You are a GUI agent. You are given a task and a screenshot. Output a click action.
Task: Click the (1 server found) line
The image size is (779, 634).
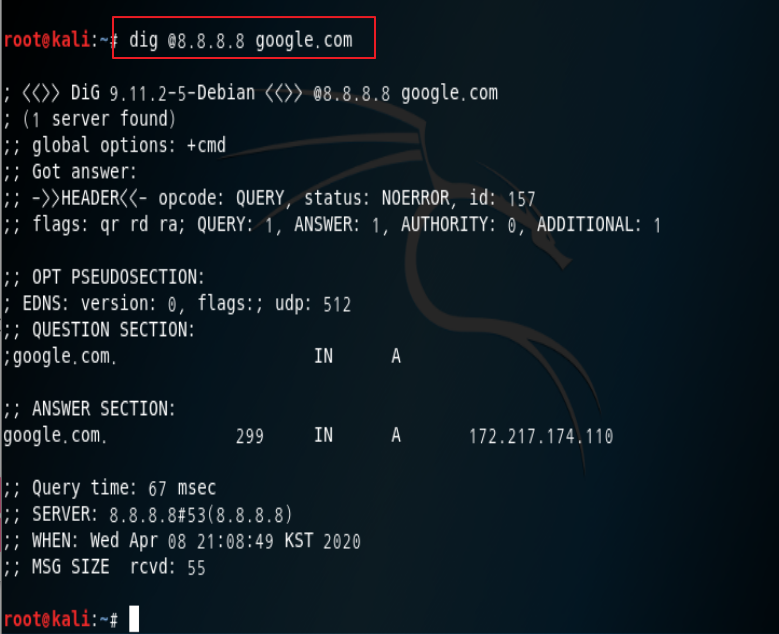point(89,119)
